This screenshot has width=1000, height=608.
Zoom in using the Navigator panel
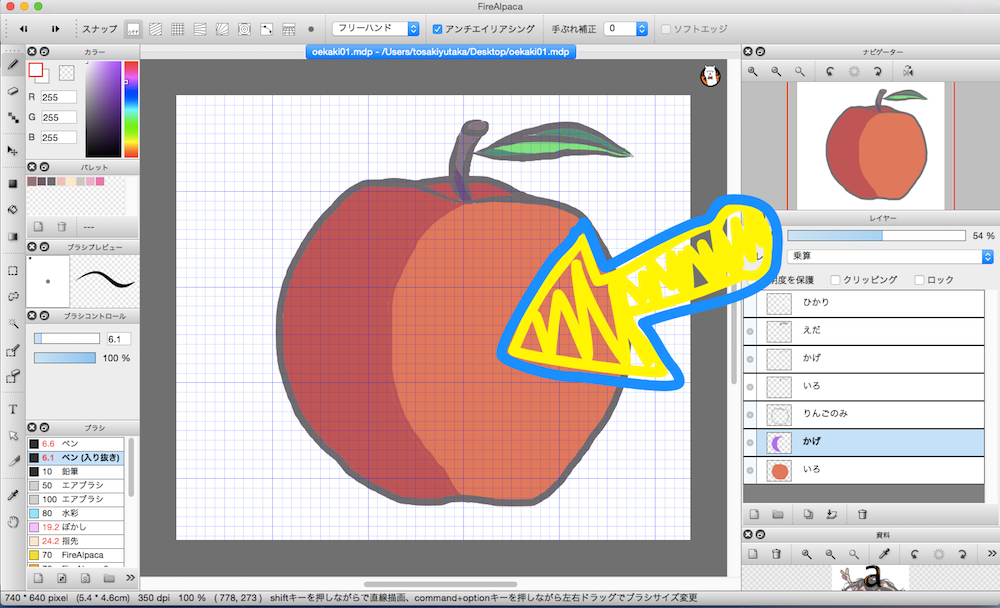click(x=753, y=71)
